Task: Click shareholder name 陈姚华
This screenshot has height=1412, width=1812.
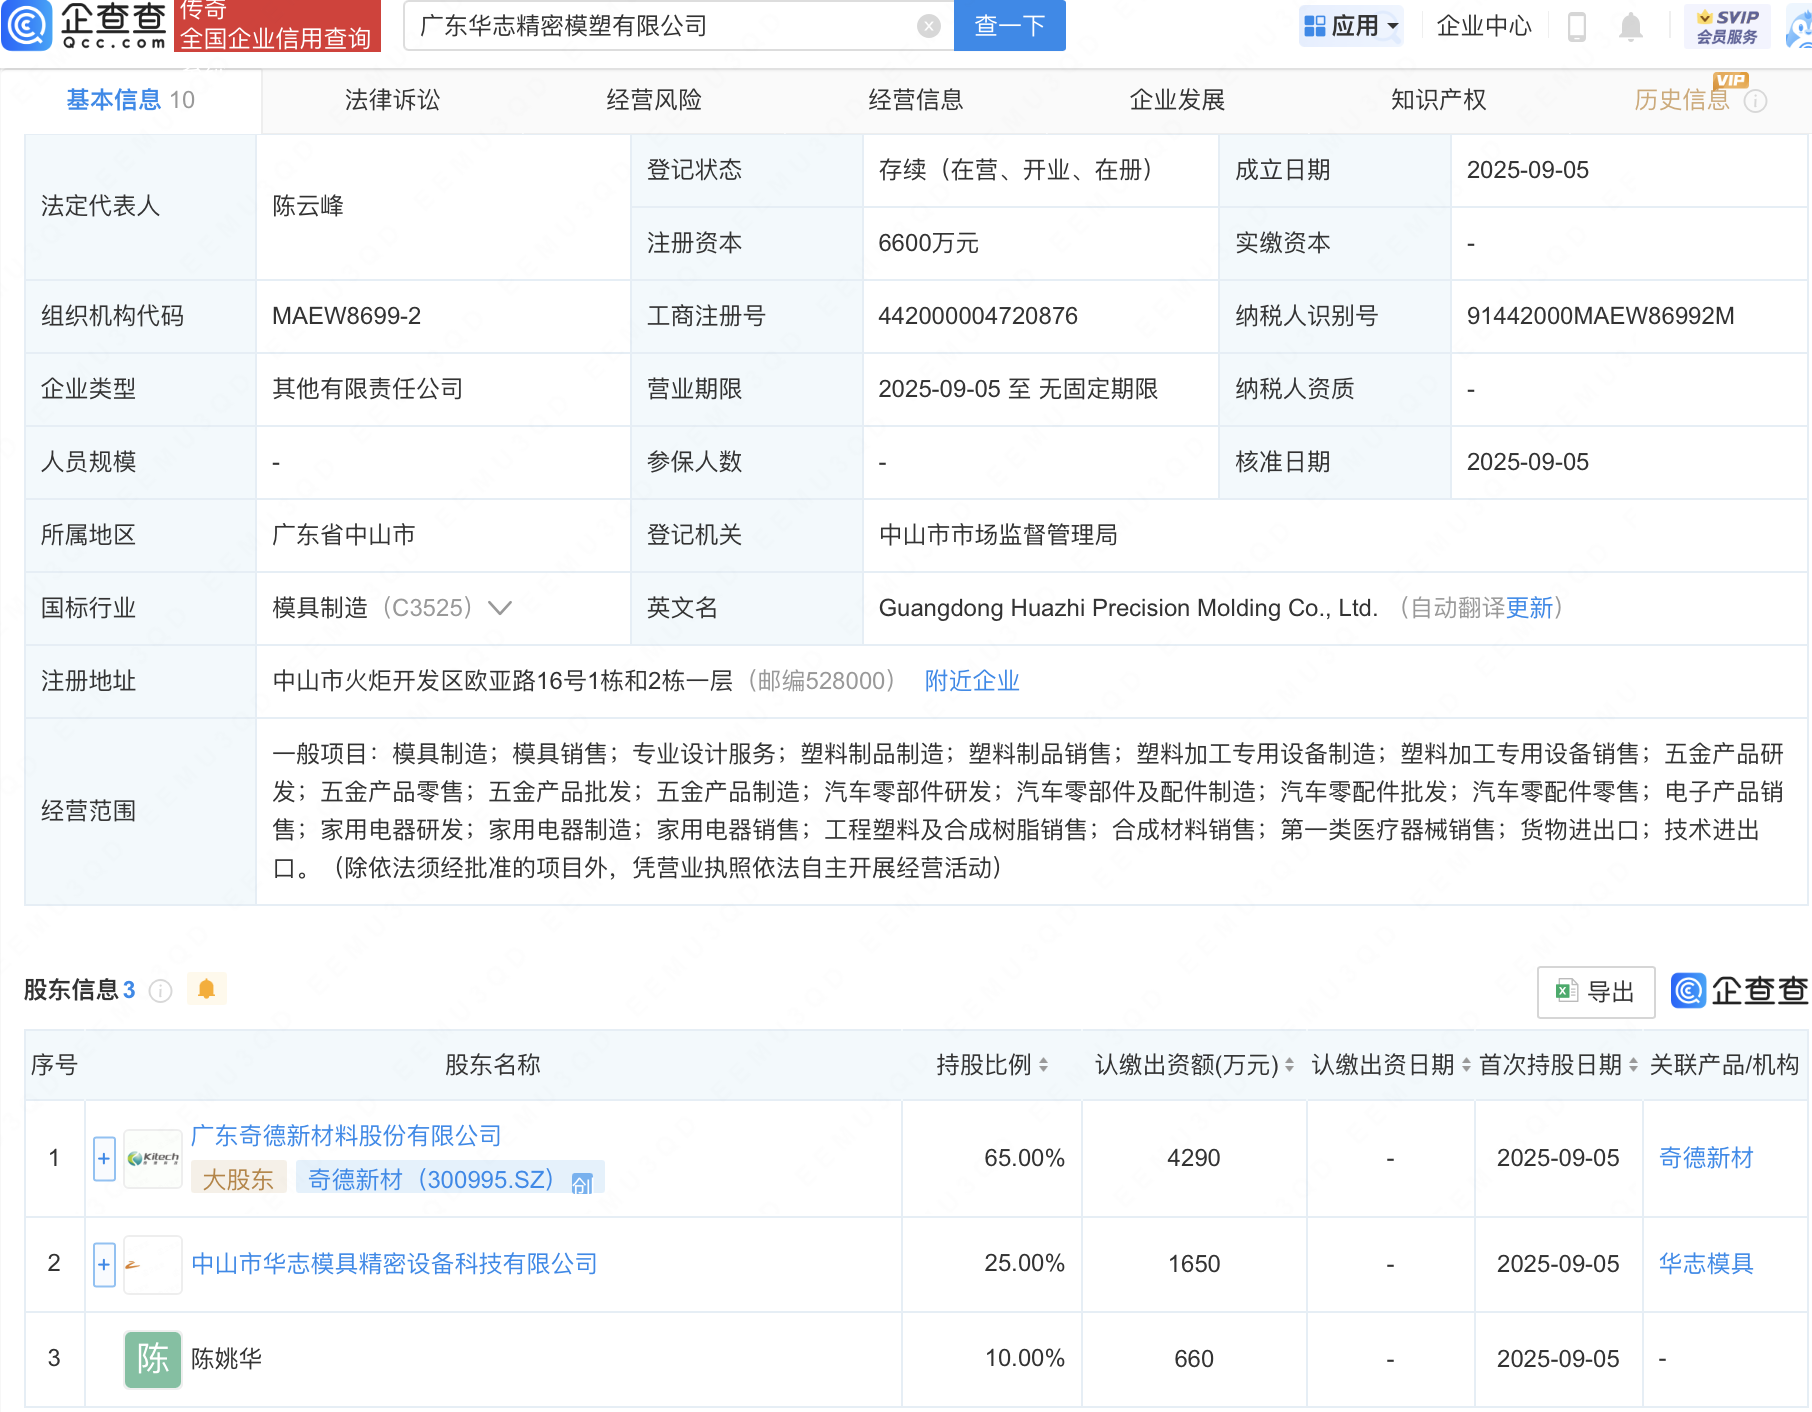Action: (x=226, y=1359)
